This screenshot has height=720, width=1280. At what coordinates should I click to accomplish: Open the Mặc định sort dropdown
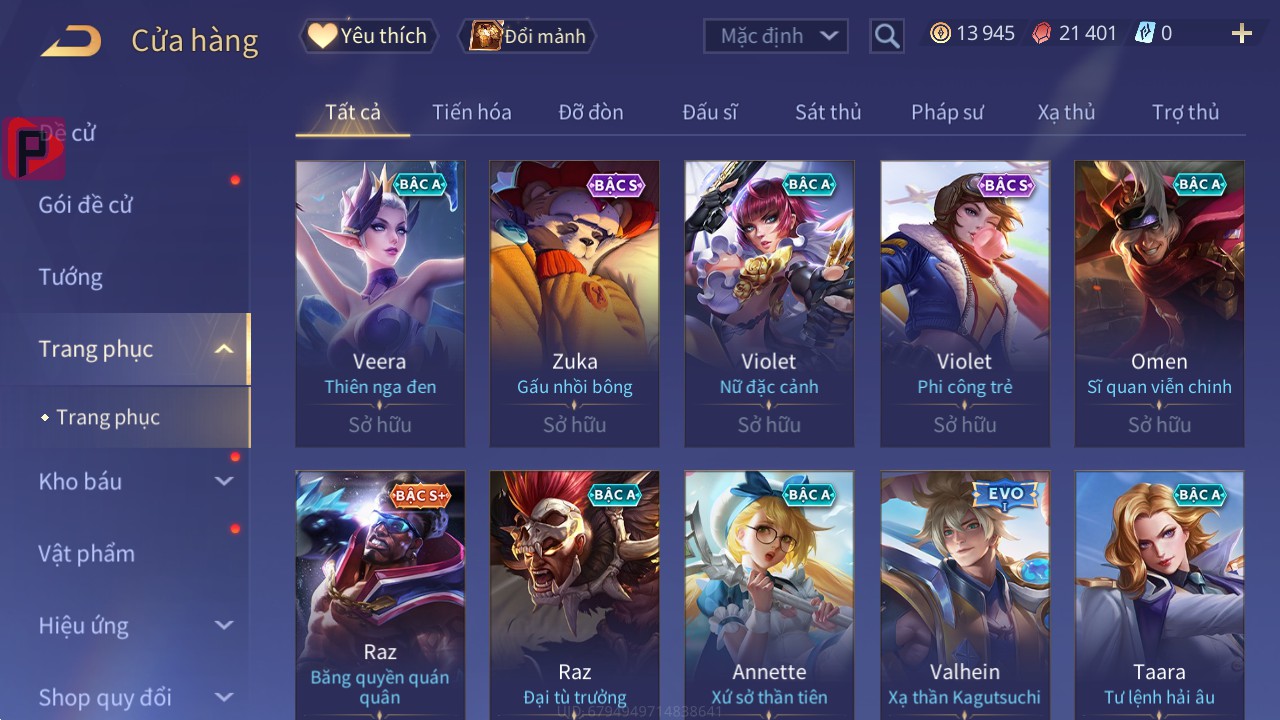tap(776, 36)
